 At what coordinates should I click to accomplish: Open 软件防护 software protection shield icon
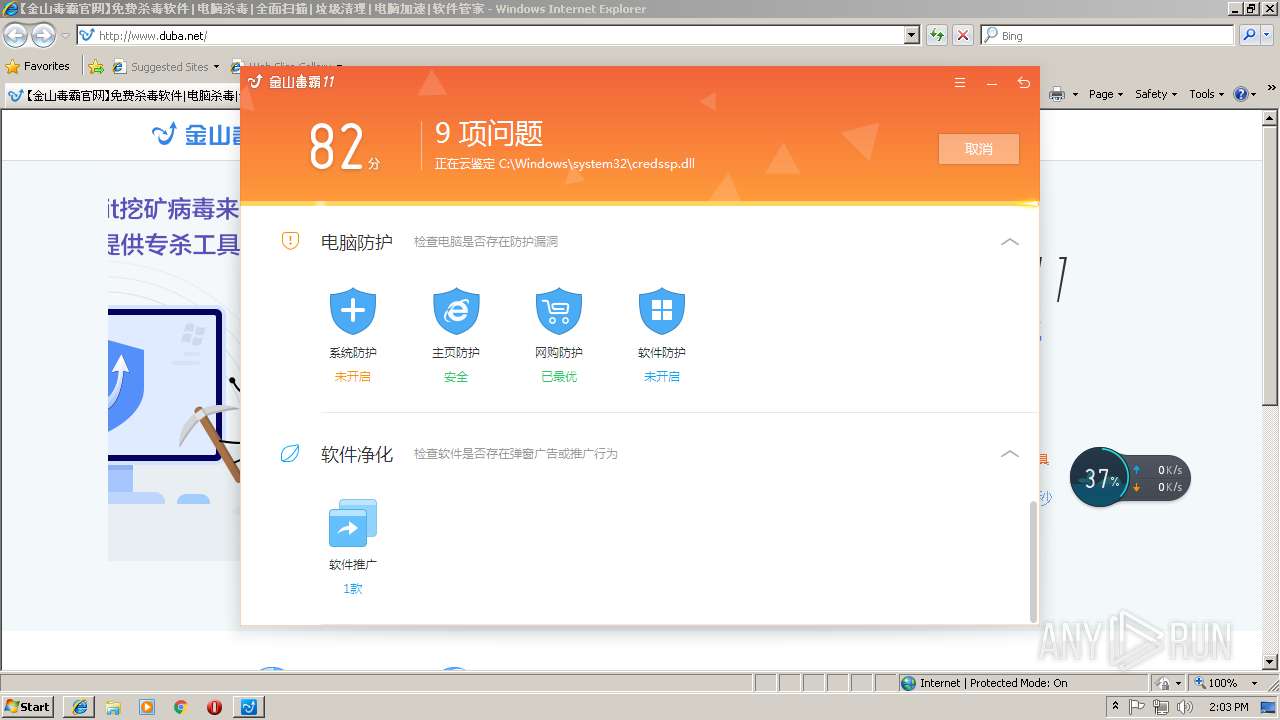(662, 312)
